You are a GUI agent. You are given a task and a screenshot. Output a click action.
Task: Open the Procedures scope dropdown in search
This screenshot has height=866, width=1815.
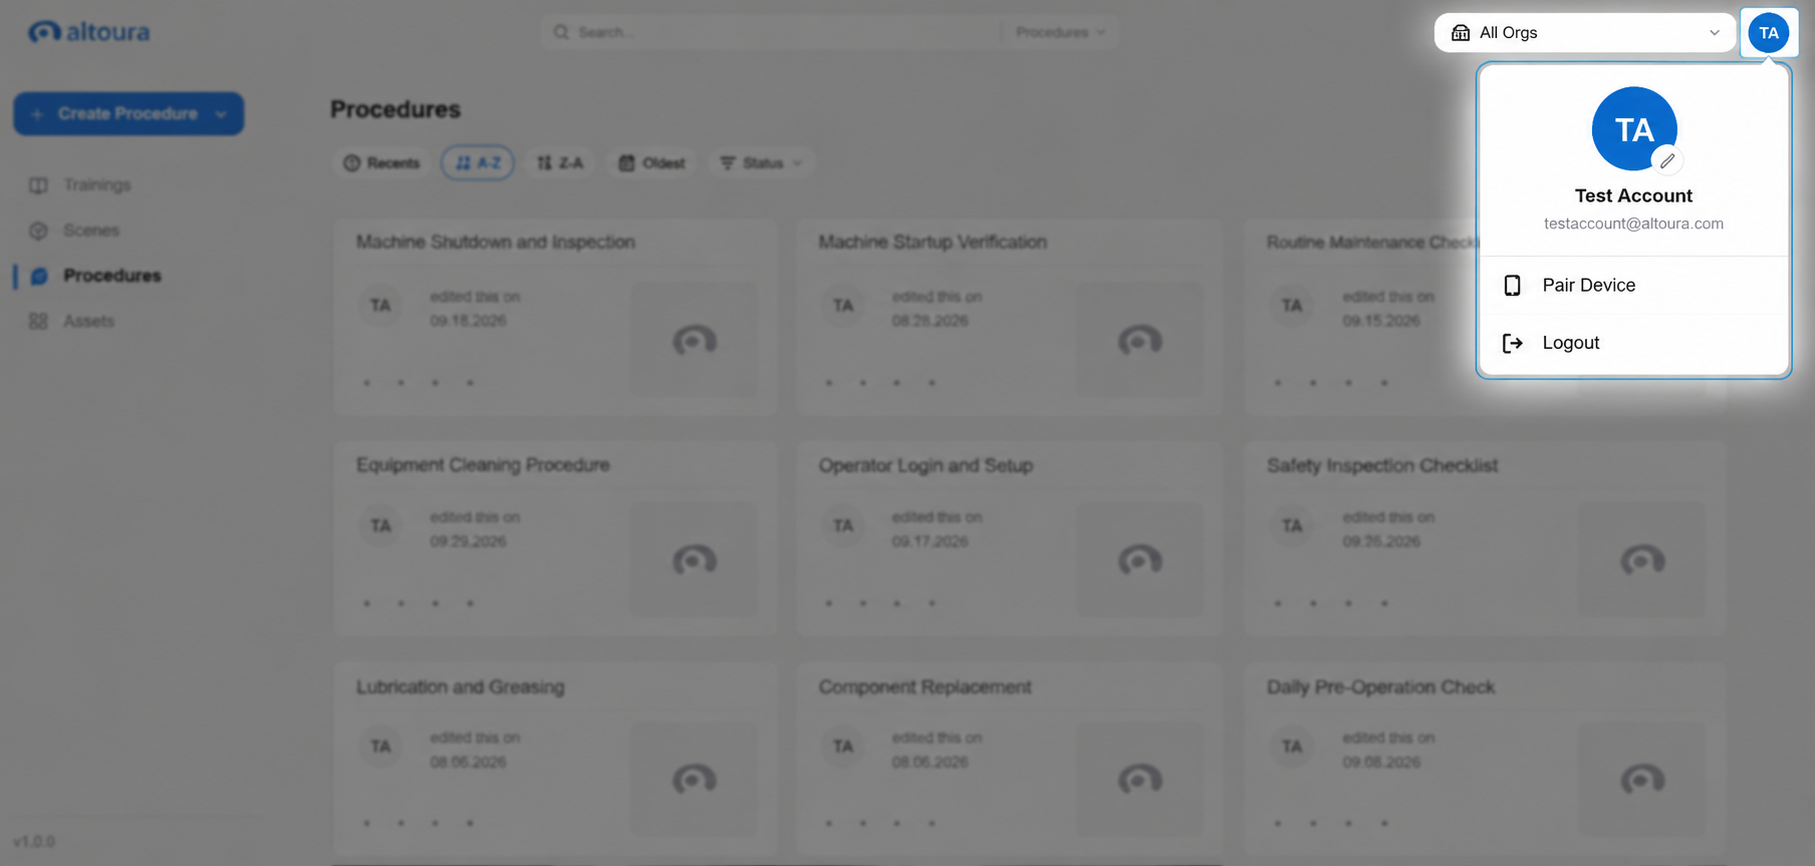pyautogui.click(x=1060, y=32)
